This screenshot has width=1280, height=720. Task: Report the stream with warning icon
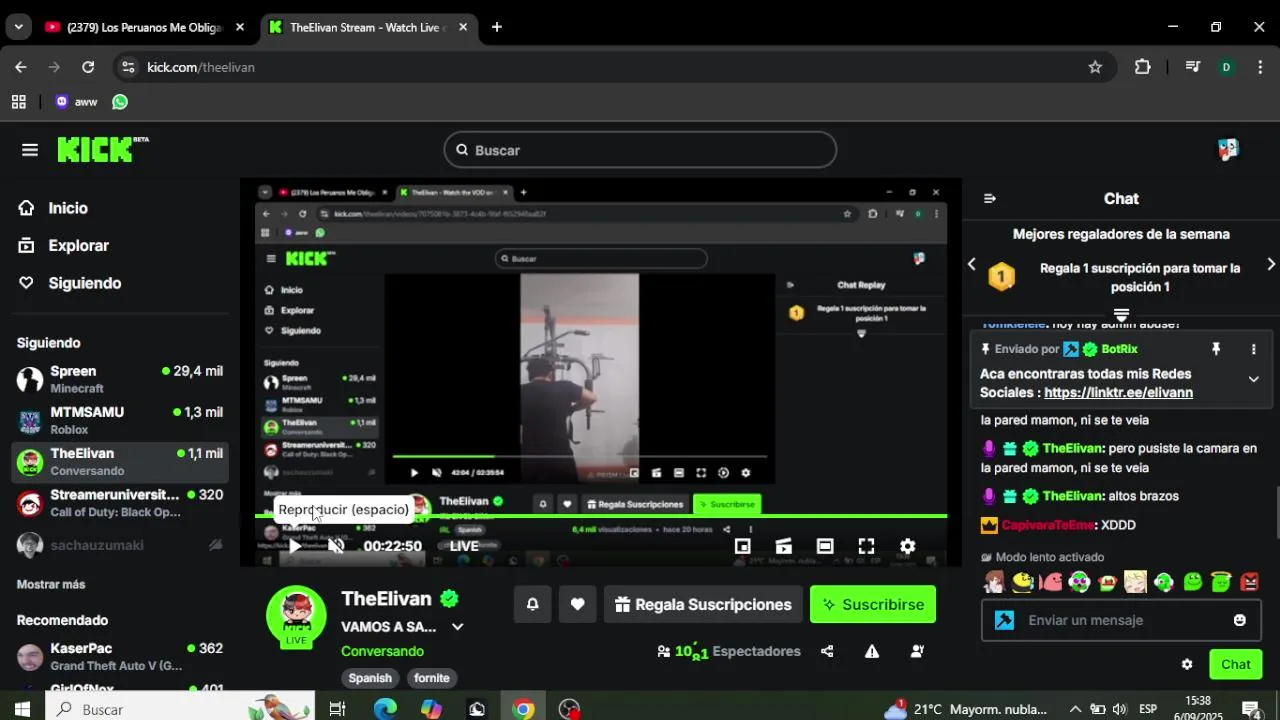tap(872, 651)
